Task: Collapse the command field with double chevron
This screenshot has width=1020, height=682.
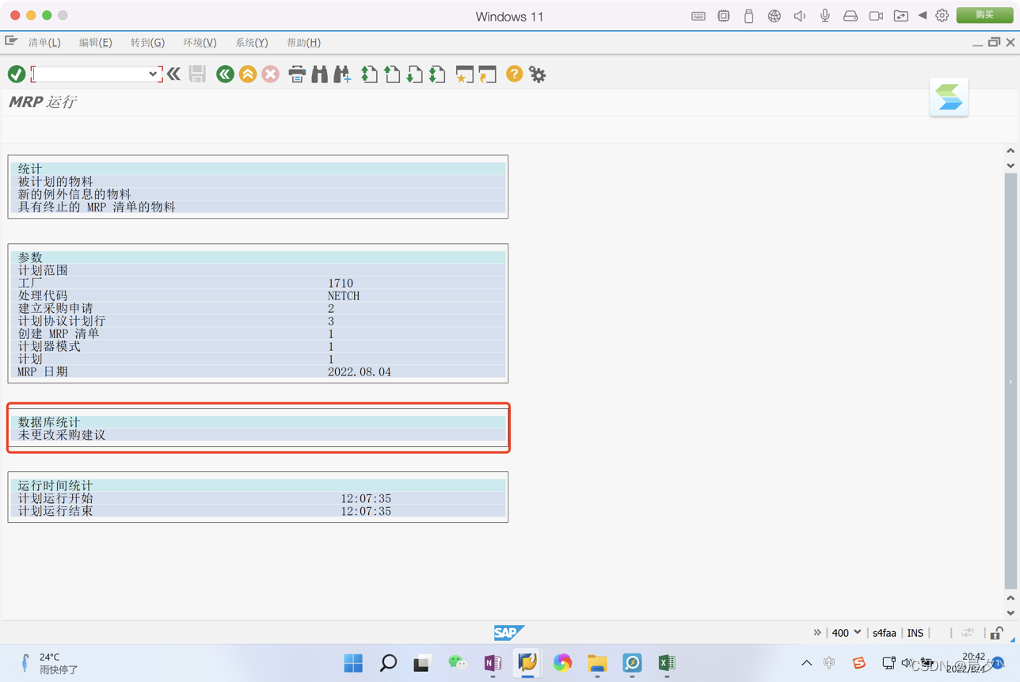Action: click(172, 73)
